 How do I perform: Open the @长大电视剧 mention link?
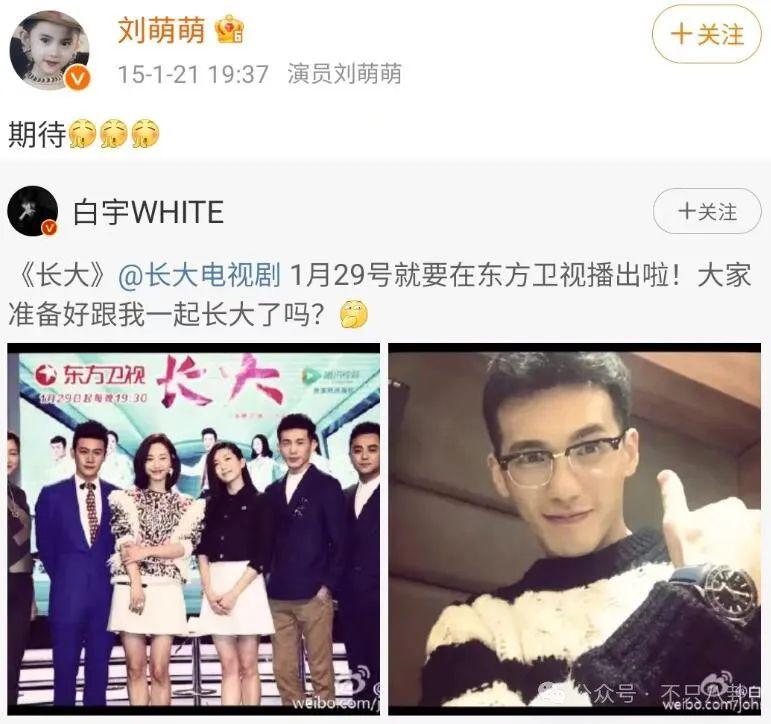199,274
